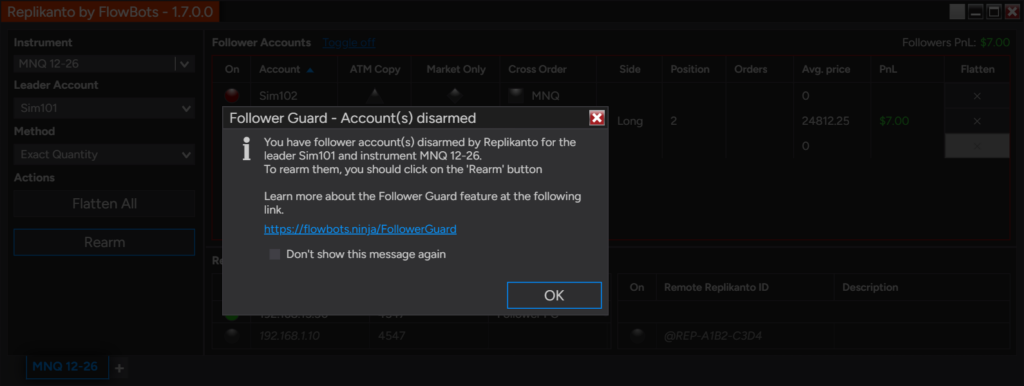Open the flowbots.ninja/FollowerGuard link
The image size is (1024, 386).
click(x=360, y=229)
